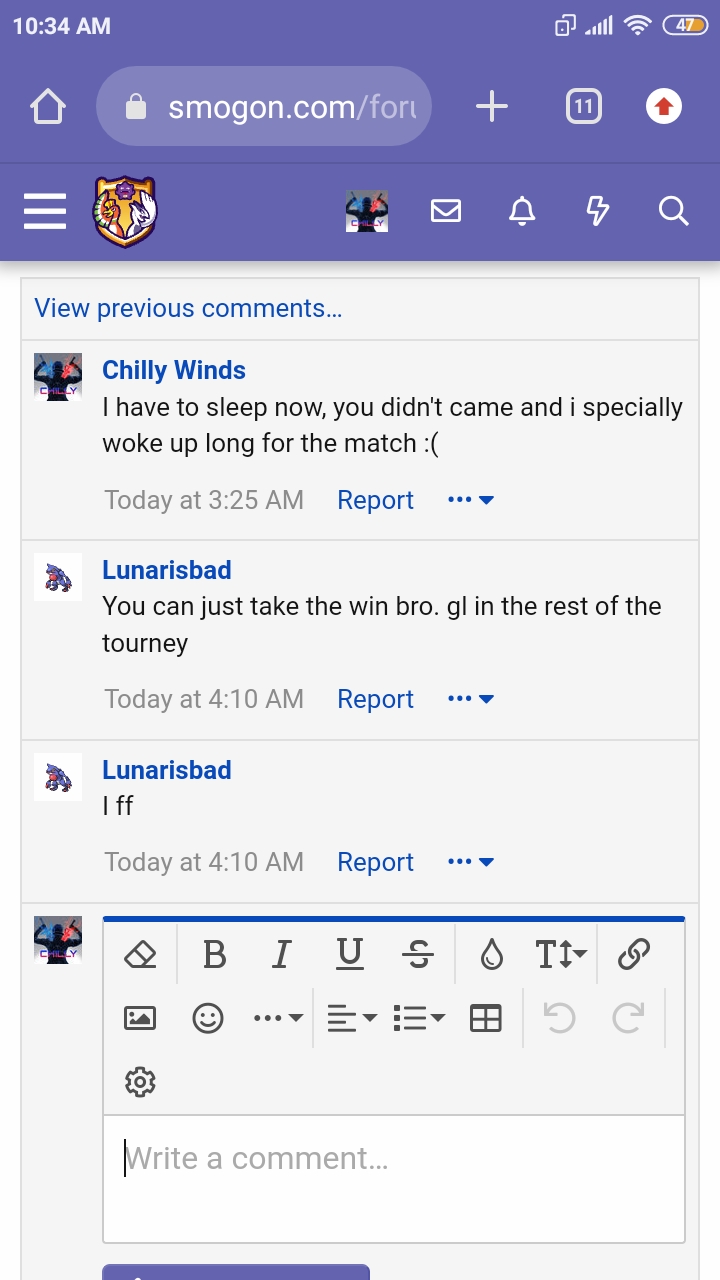Viewport: 720px width, 1280px height.
Task: Open the forum search magnifier
Action: point(673,211)
